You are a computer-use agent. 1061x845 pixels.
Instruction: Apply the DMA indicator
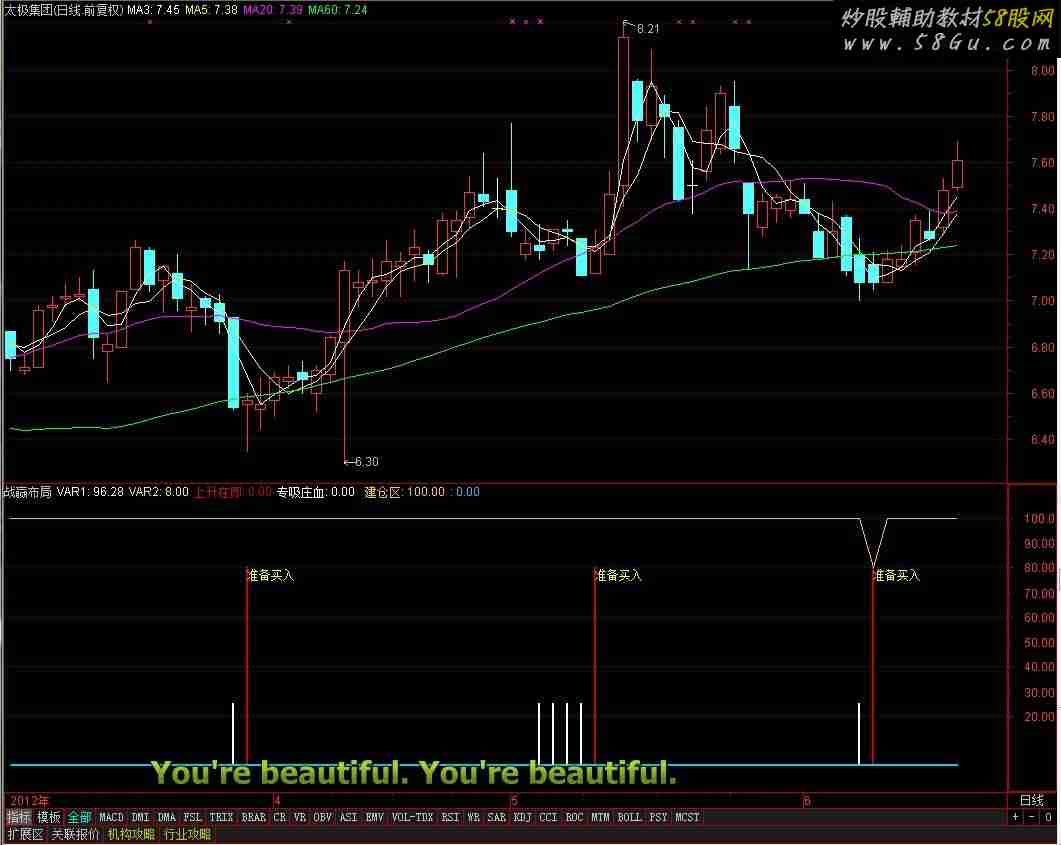(x=166, y=817)
